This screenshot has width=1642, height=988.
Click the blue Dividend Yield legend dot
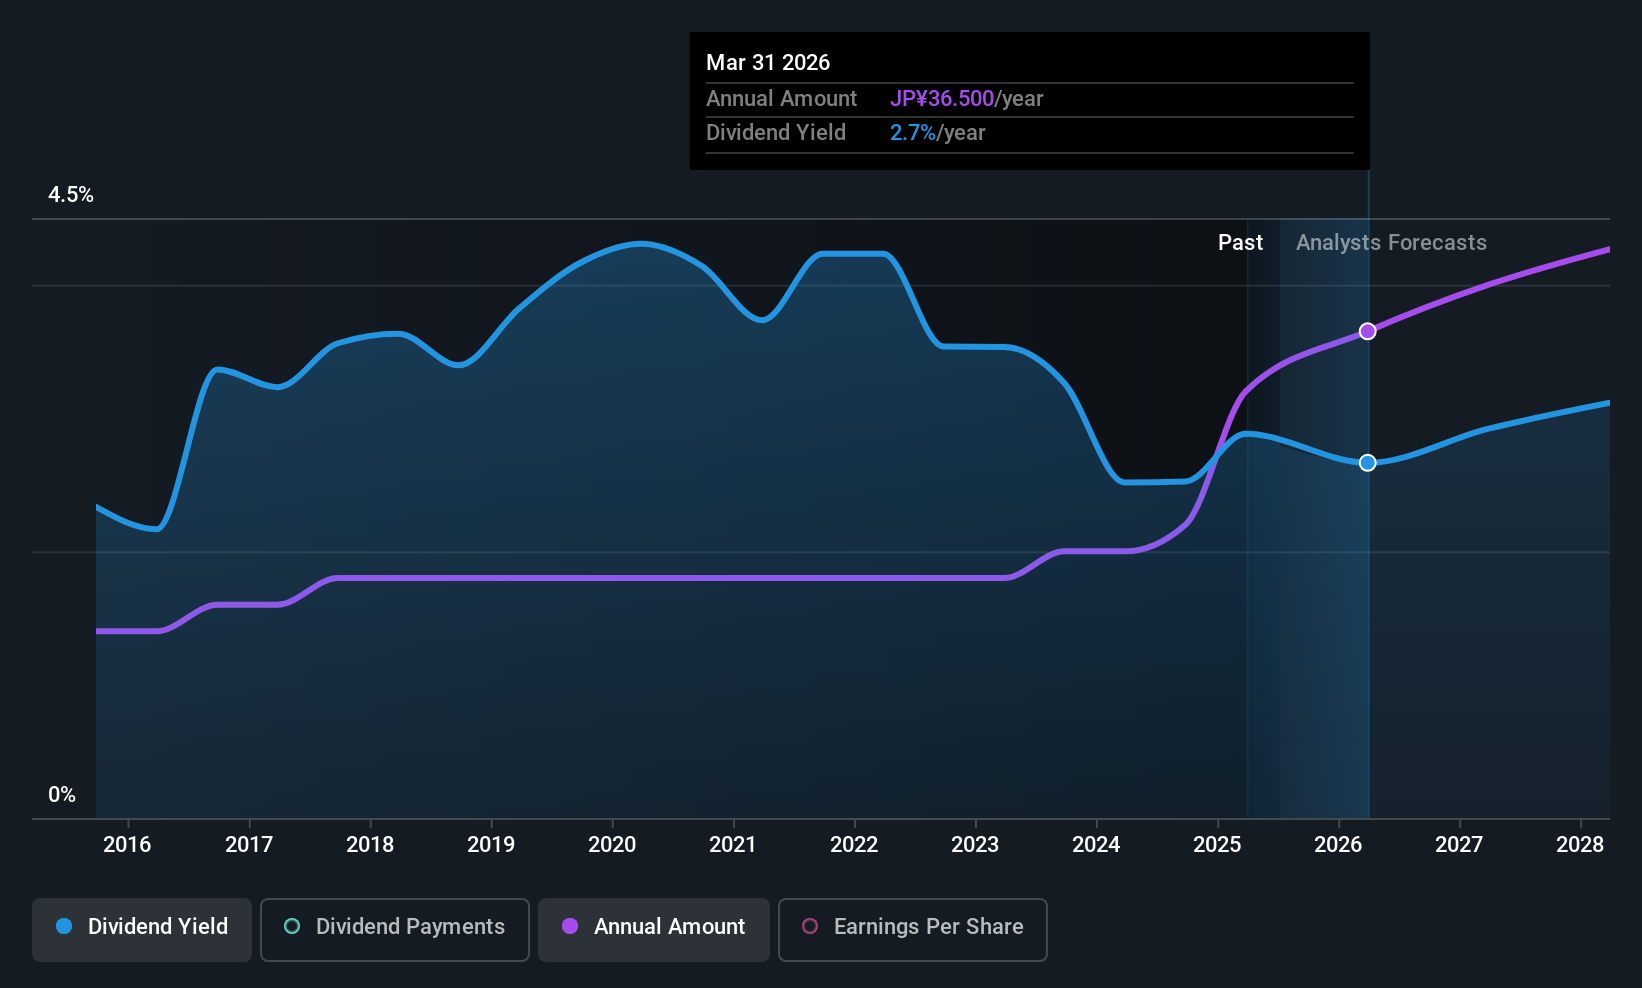coord(64,926)
